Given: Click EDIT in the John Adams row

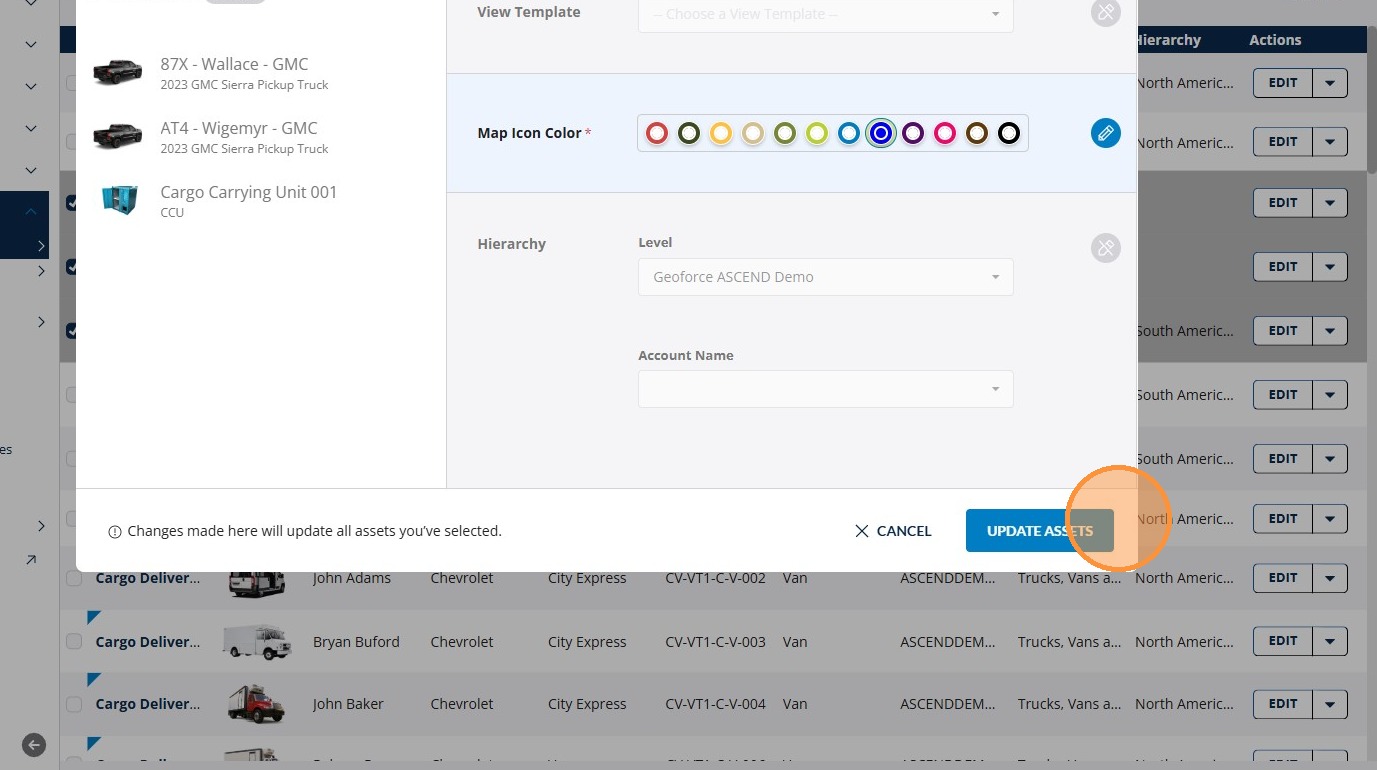Looking at the screenshot, I should coord(1283,578).
